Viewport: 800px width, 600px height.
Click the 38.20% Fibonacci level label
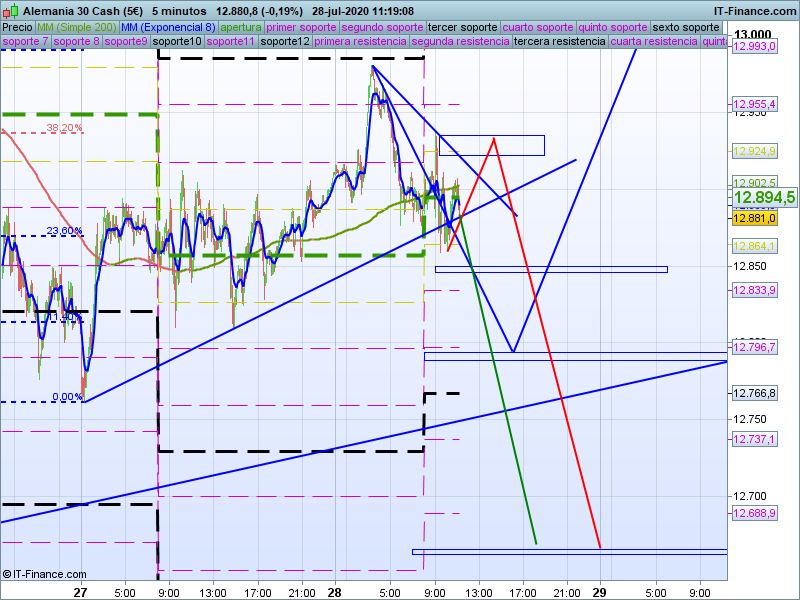coord(64,128)
